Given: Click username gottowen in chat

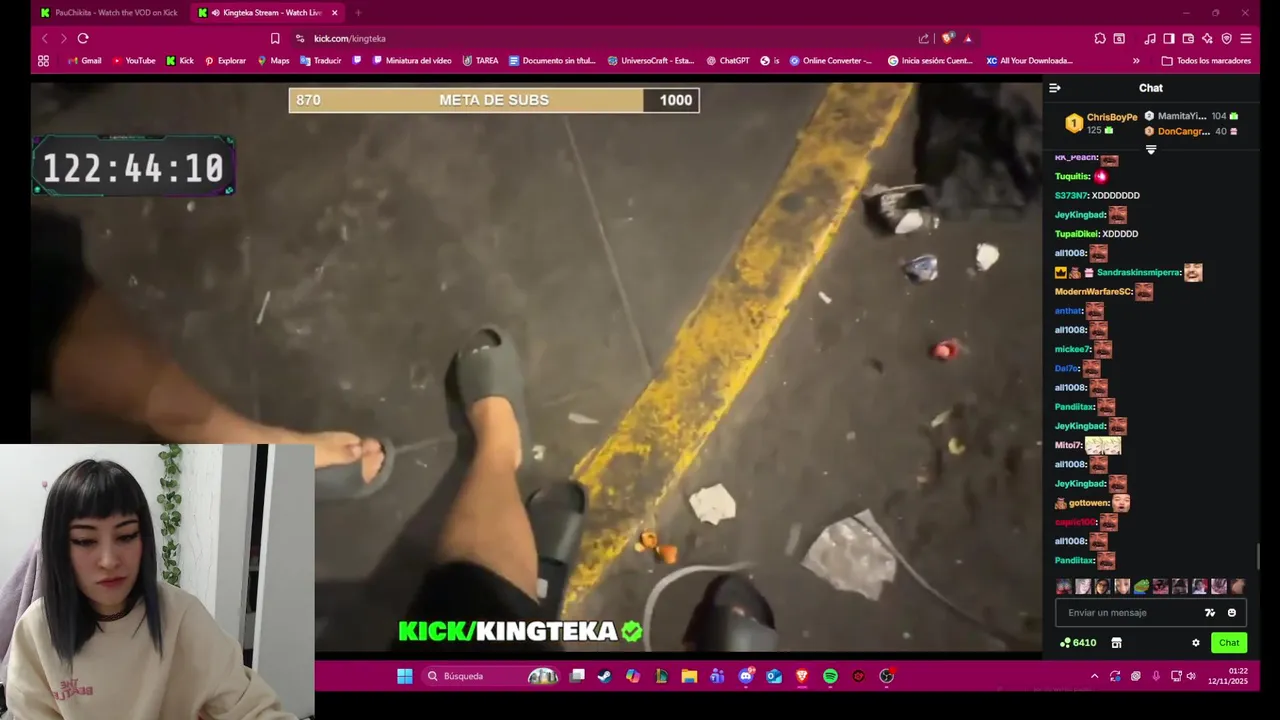Looking at the screenshot, I should 1089,503.
